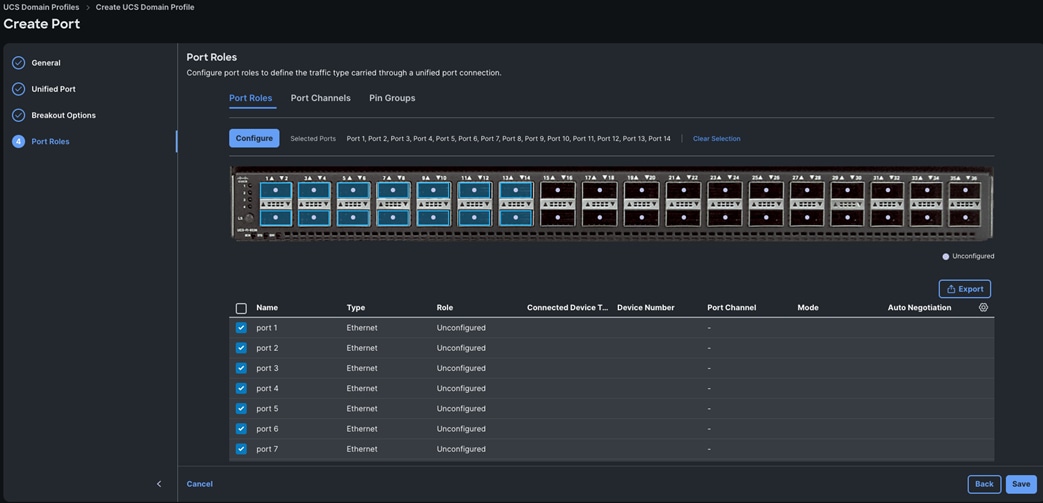The image size is (1043, 503).
Task: Open table column settings gear
Action: coord(983,307)
